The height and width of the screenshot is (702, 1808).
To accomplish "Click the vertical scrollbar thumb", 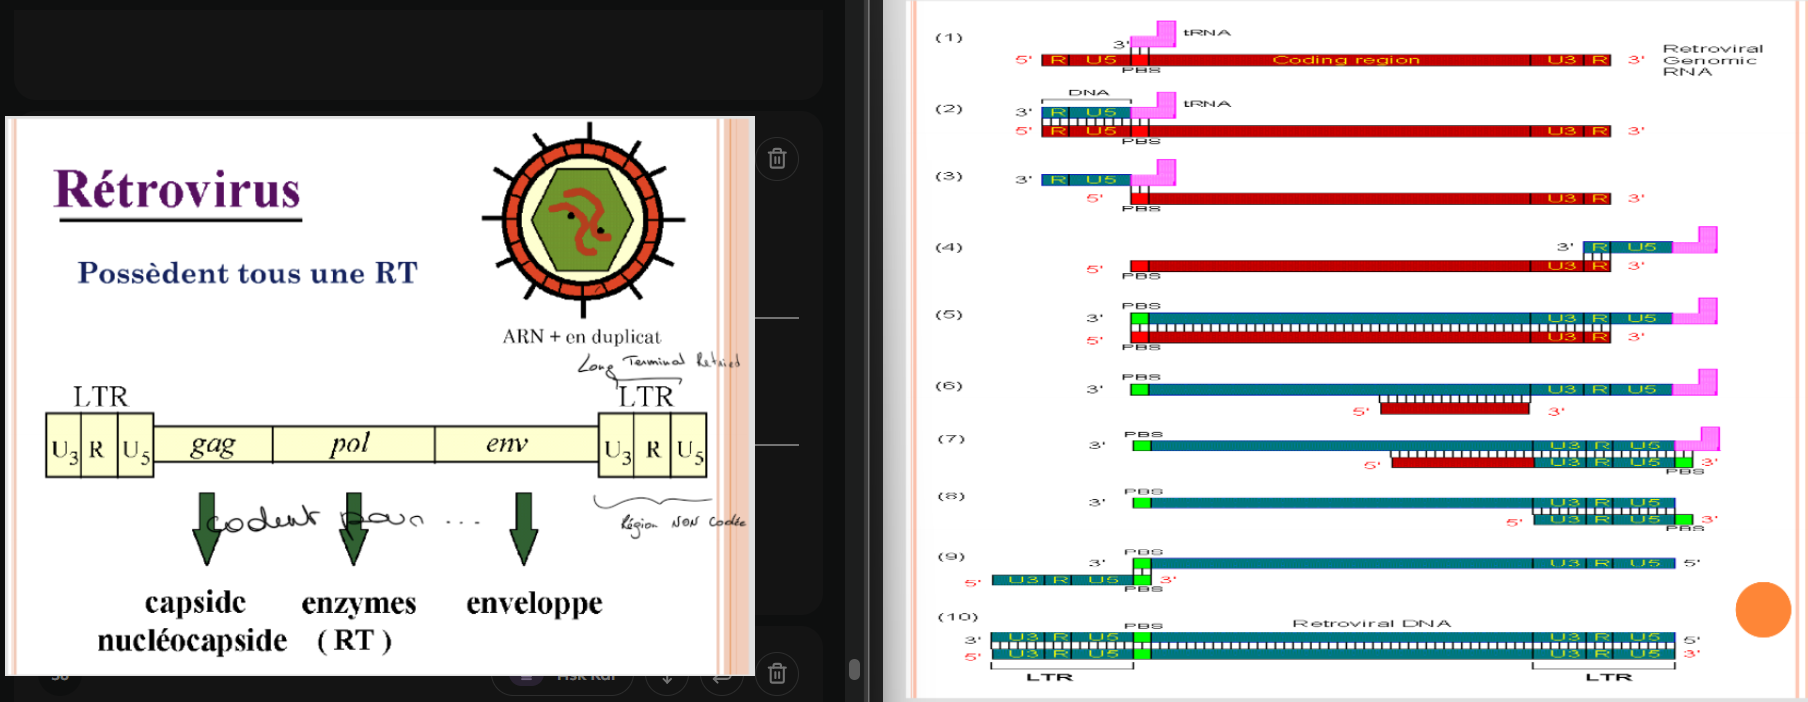I will 854,669.
